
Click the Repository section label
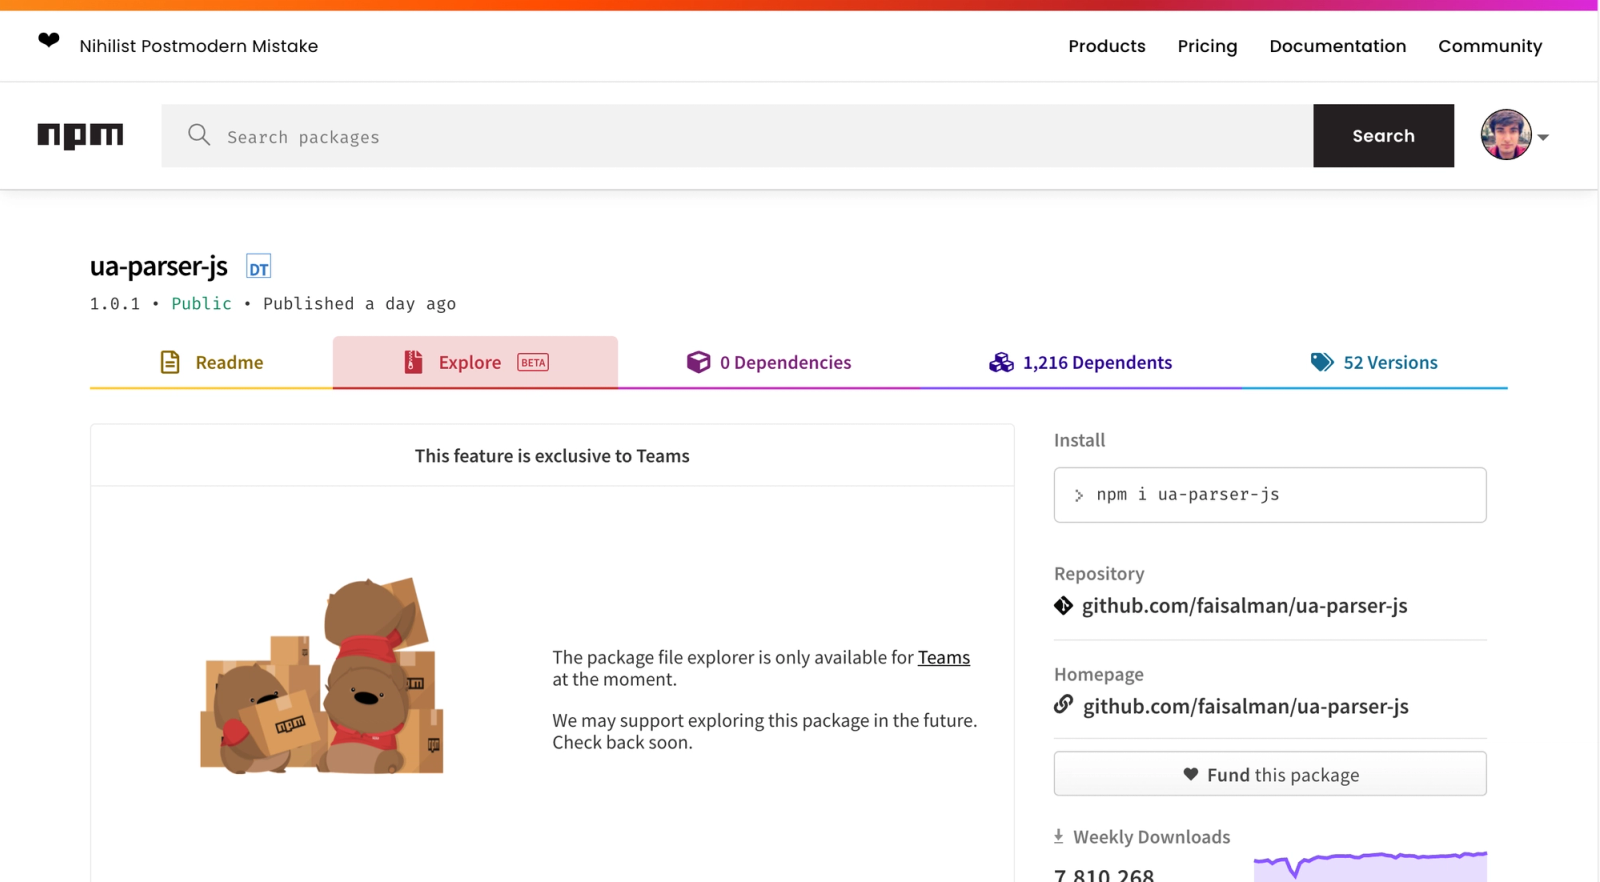pos(1099,573)
